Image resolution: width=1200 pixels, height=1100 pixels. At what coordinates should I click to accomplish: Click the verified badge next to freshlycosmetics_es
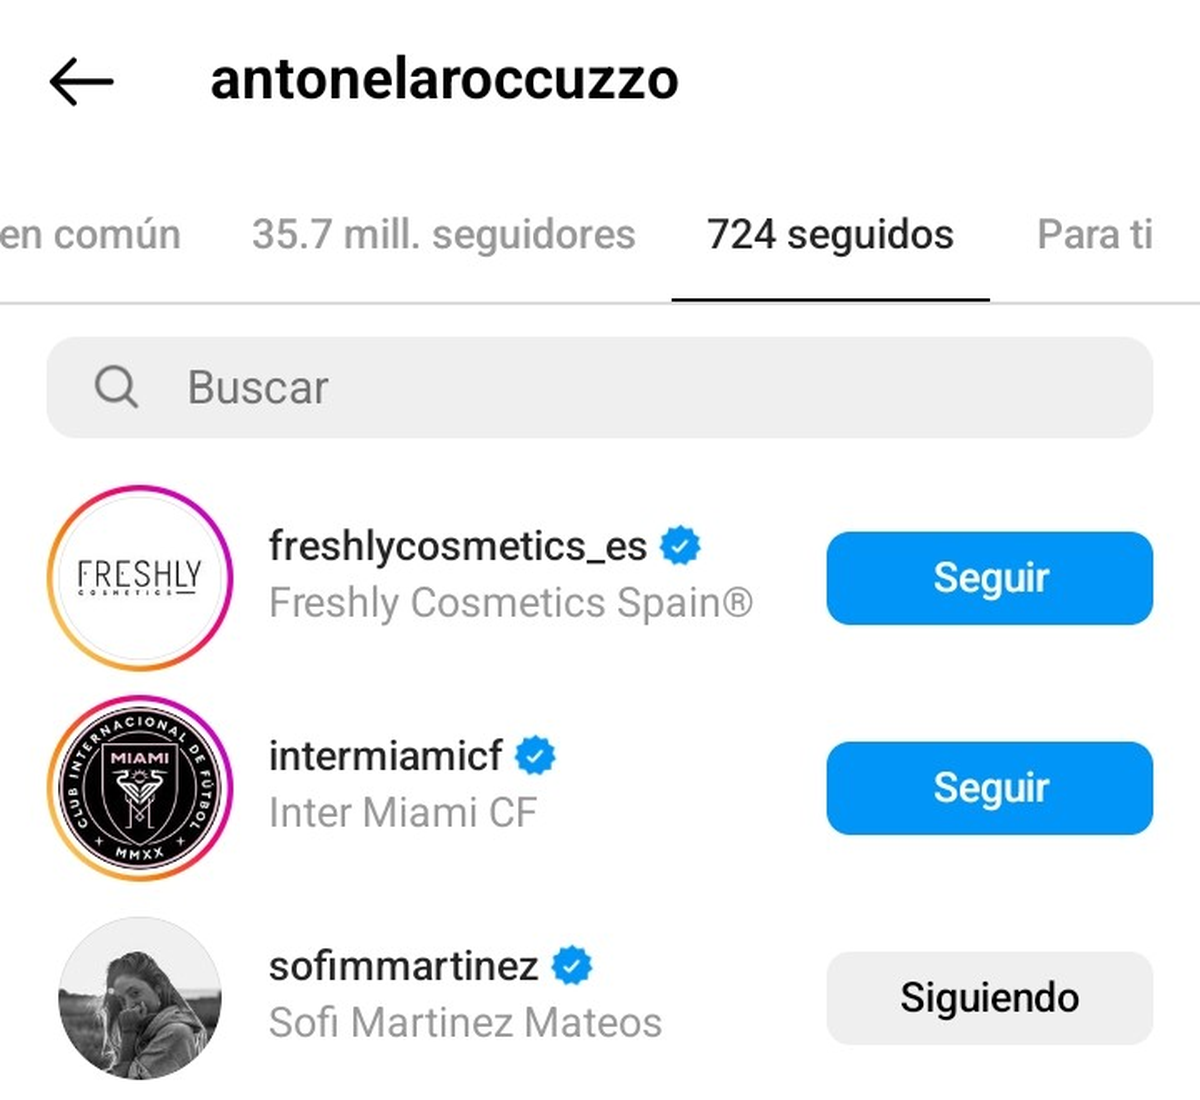pos(682,544)
